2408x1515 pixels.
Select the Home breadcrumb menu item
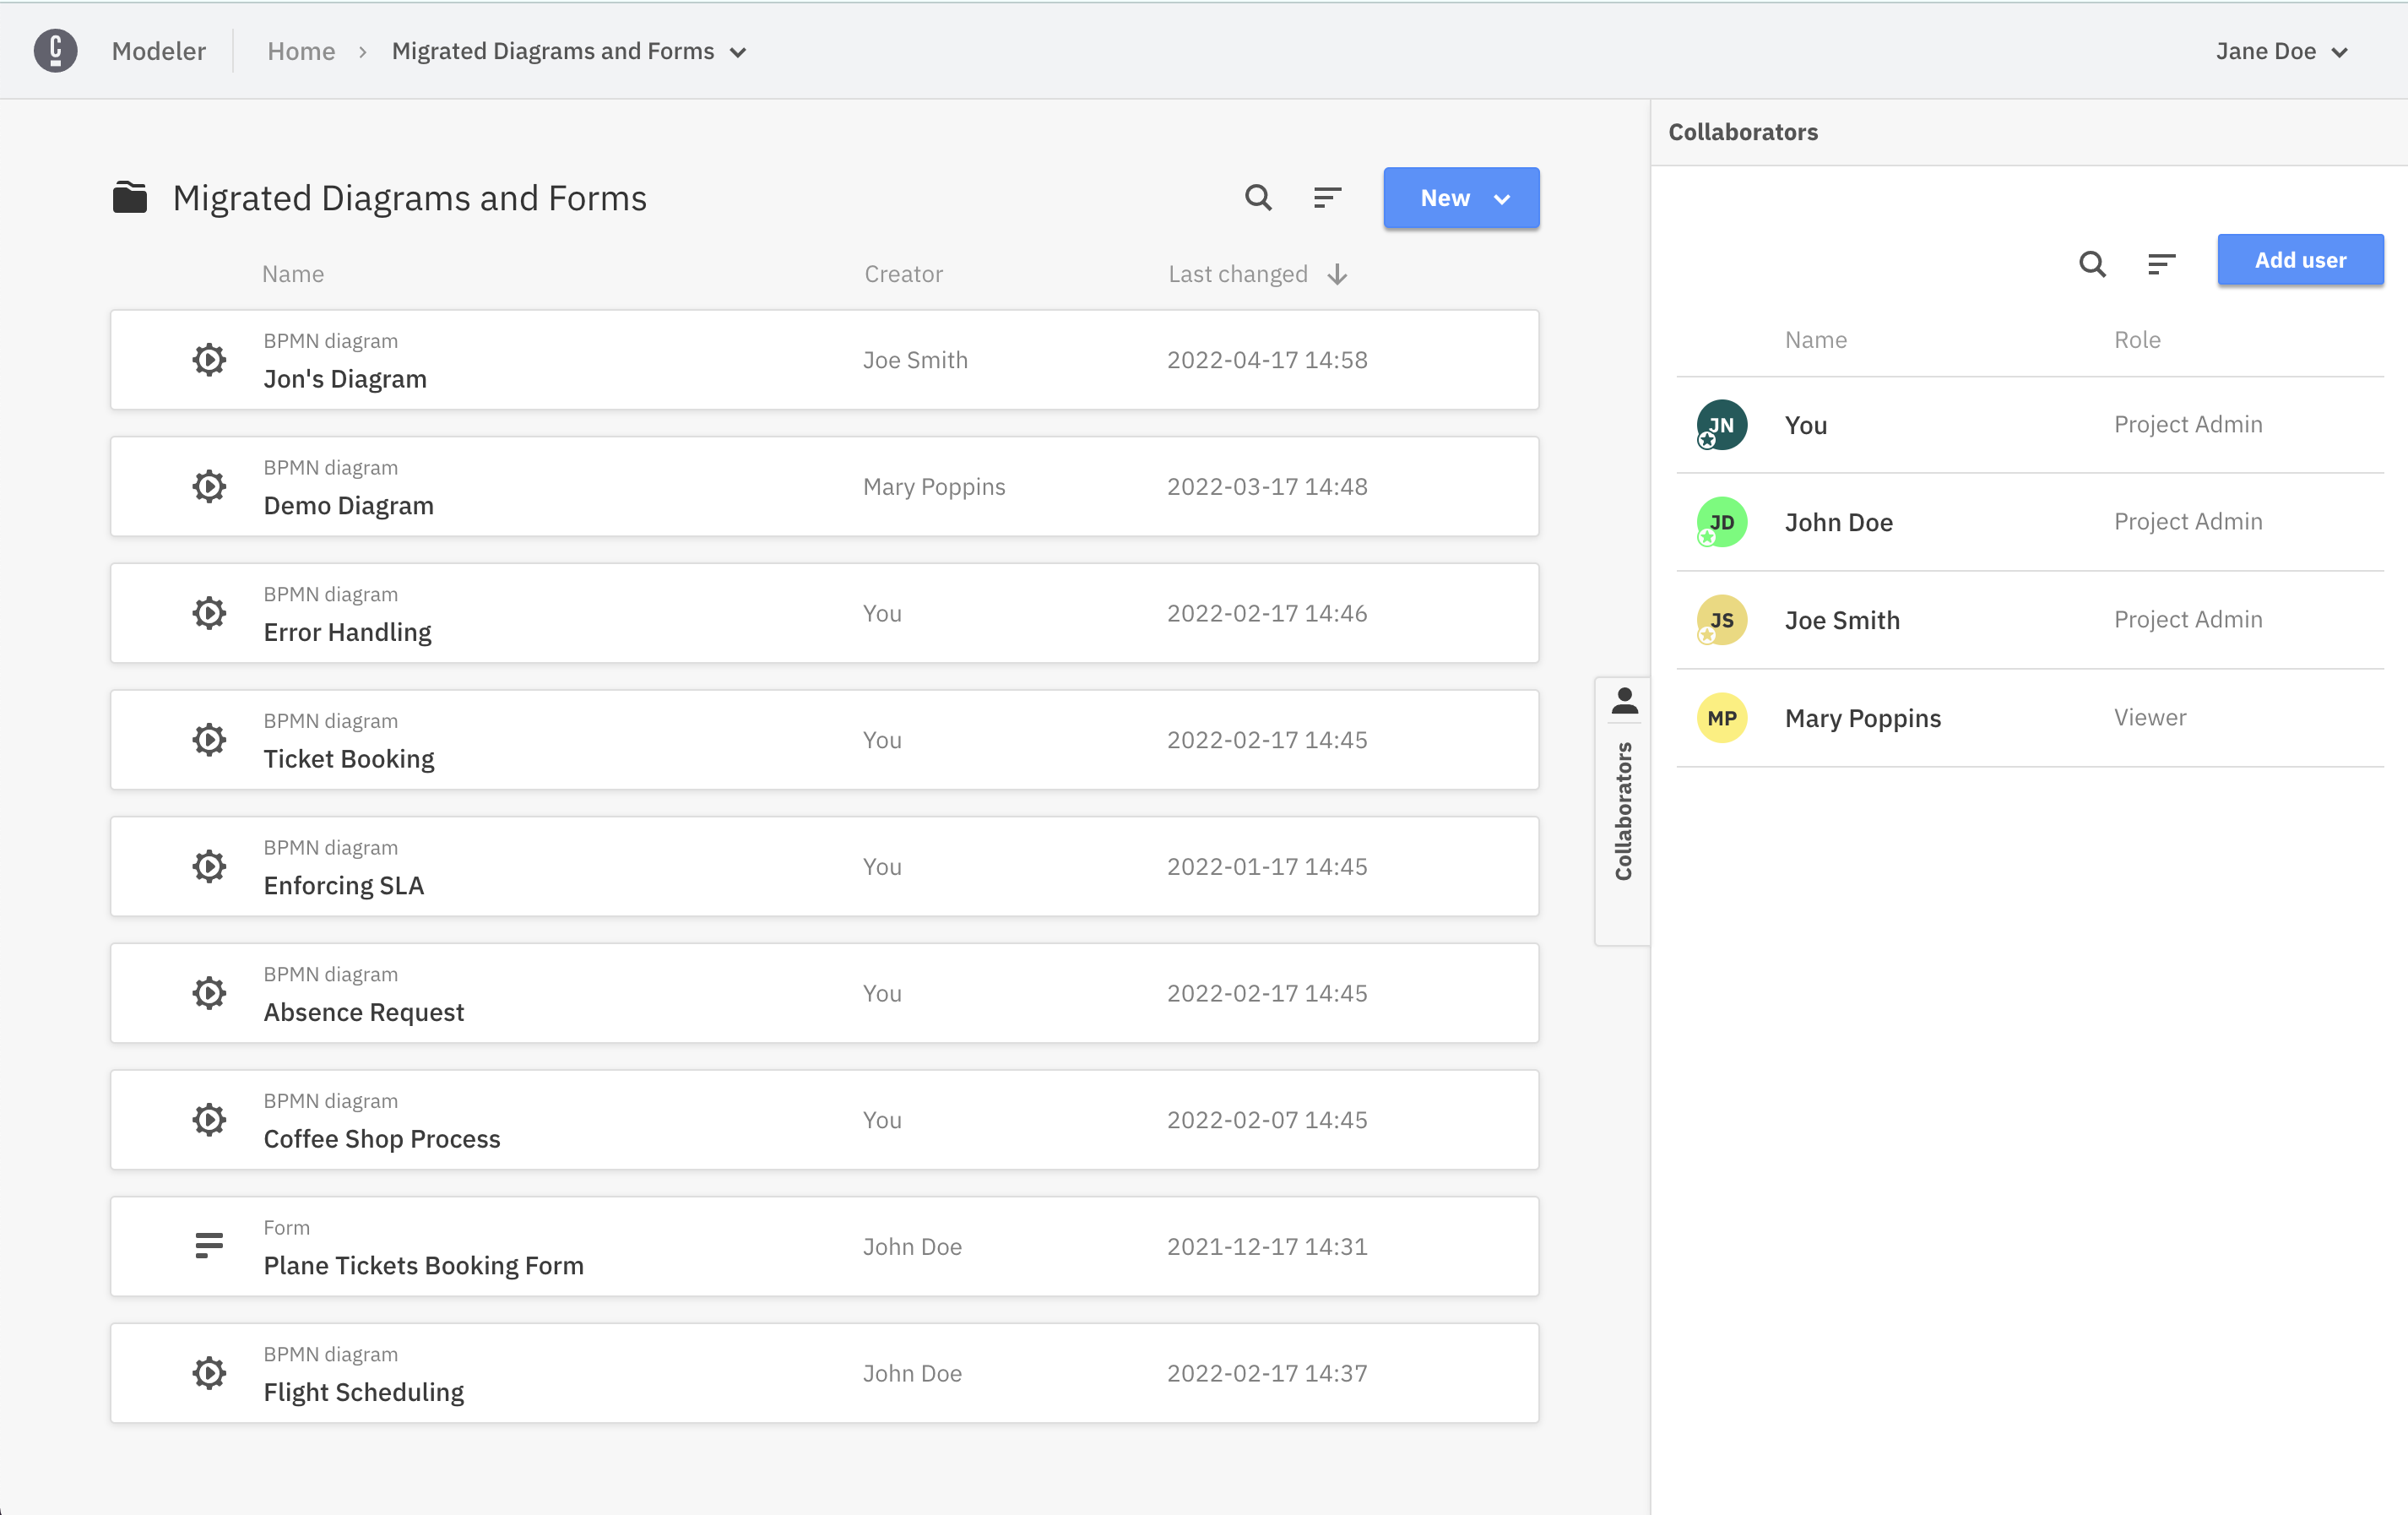tap(300, 49)
